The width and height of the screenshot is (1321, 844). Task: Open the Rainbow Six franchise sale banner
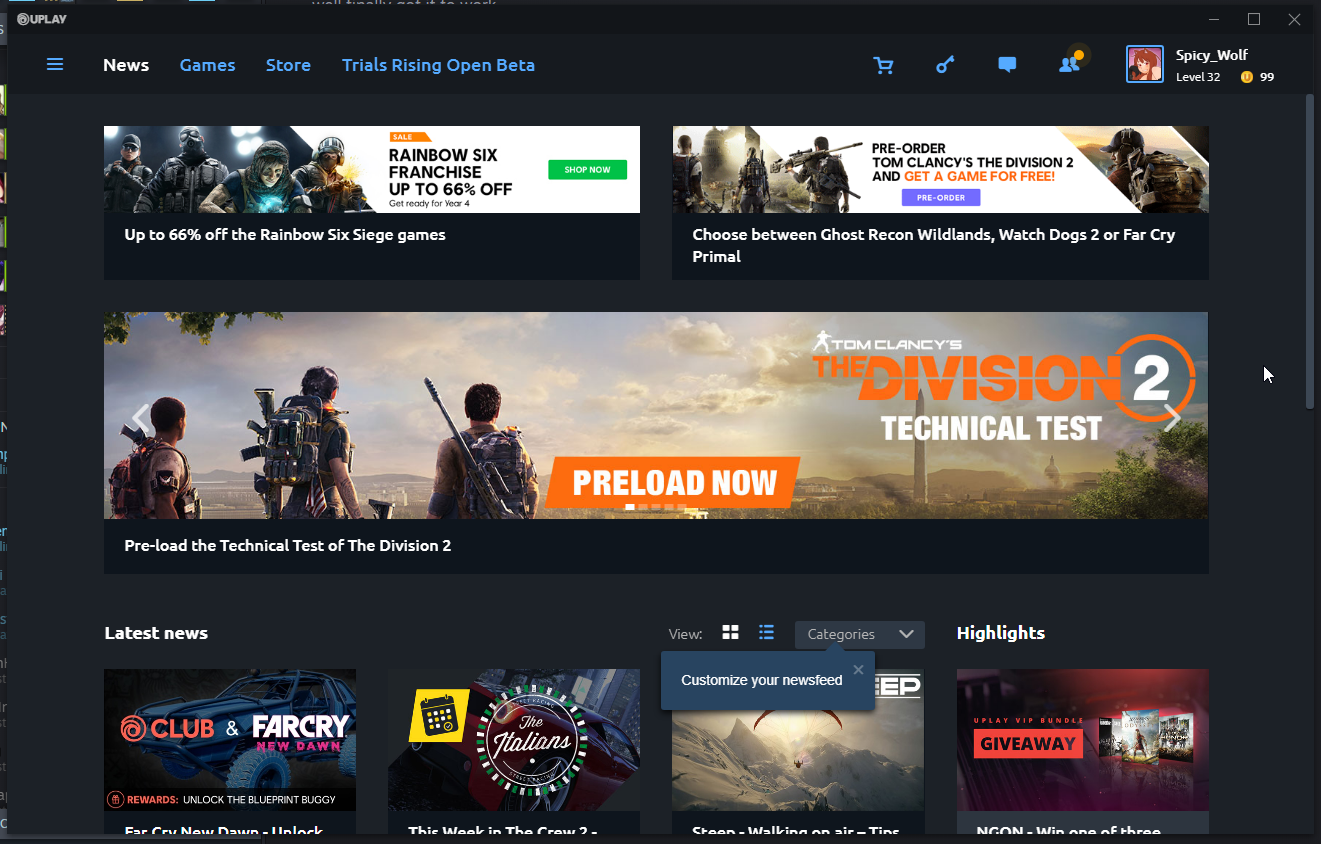[372, 169]
